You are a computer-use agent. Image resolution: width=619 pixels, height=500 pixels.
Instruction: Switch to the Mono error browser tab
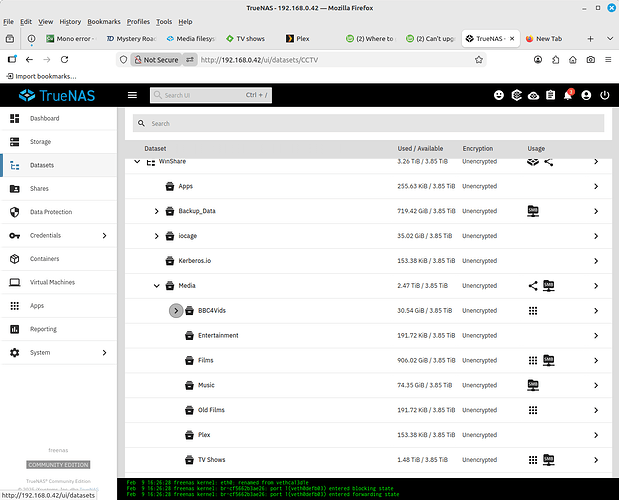pyautogui.click(x=71, y=39)
